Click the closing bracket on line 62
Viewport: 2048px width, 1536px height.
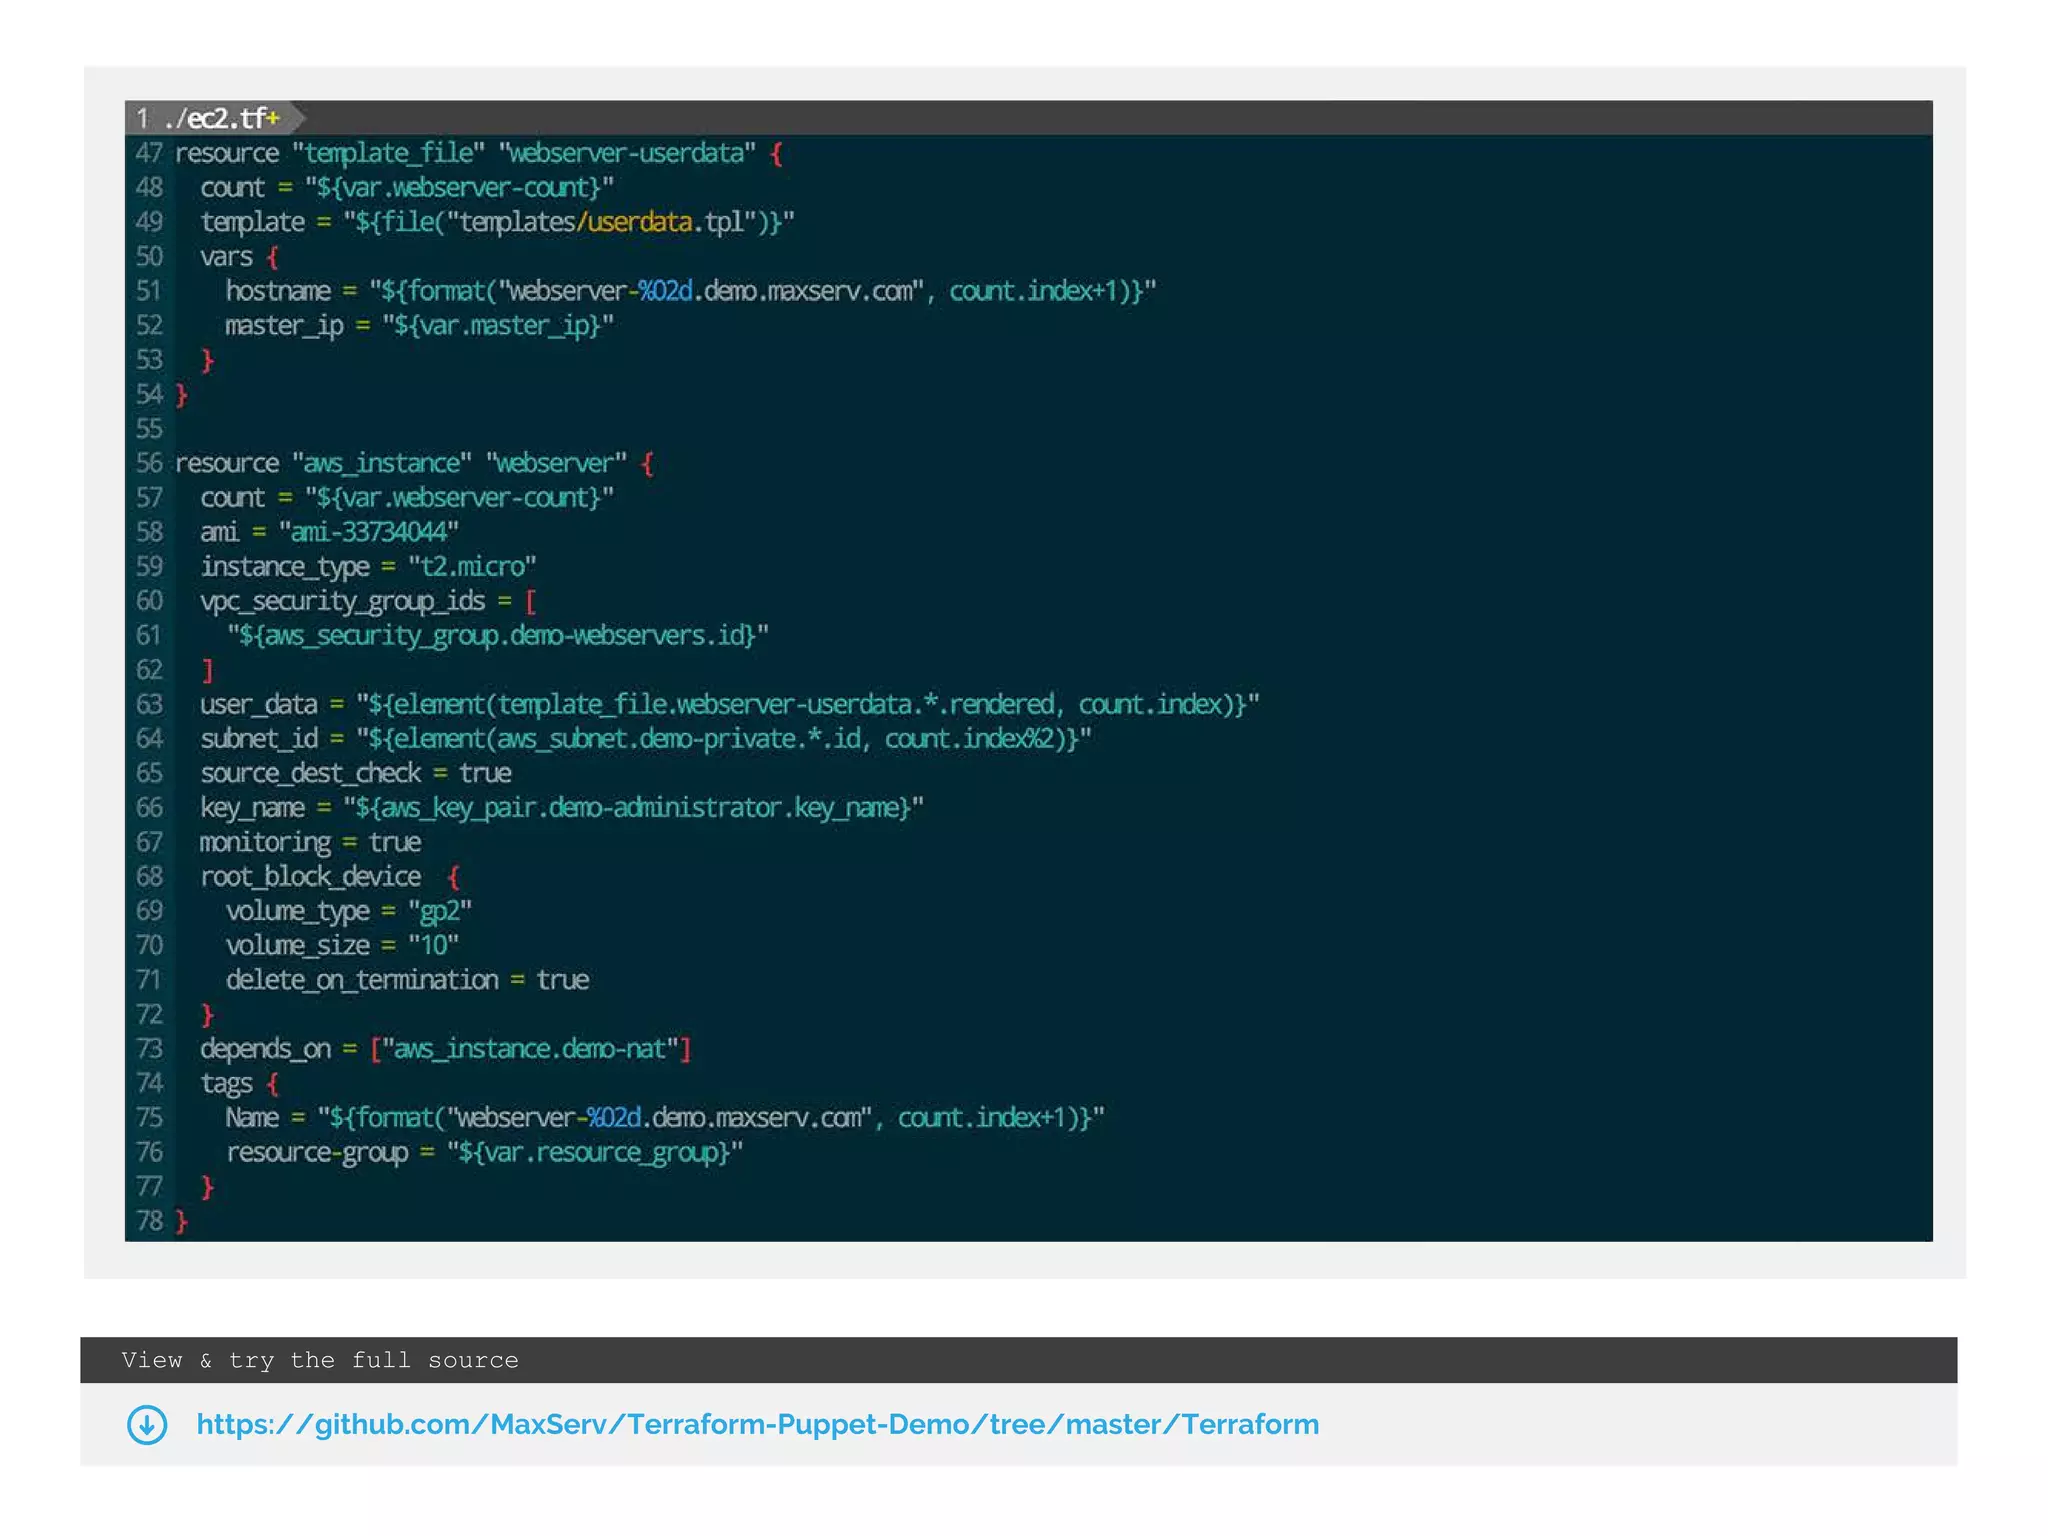(208, 670)
